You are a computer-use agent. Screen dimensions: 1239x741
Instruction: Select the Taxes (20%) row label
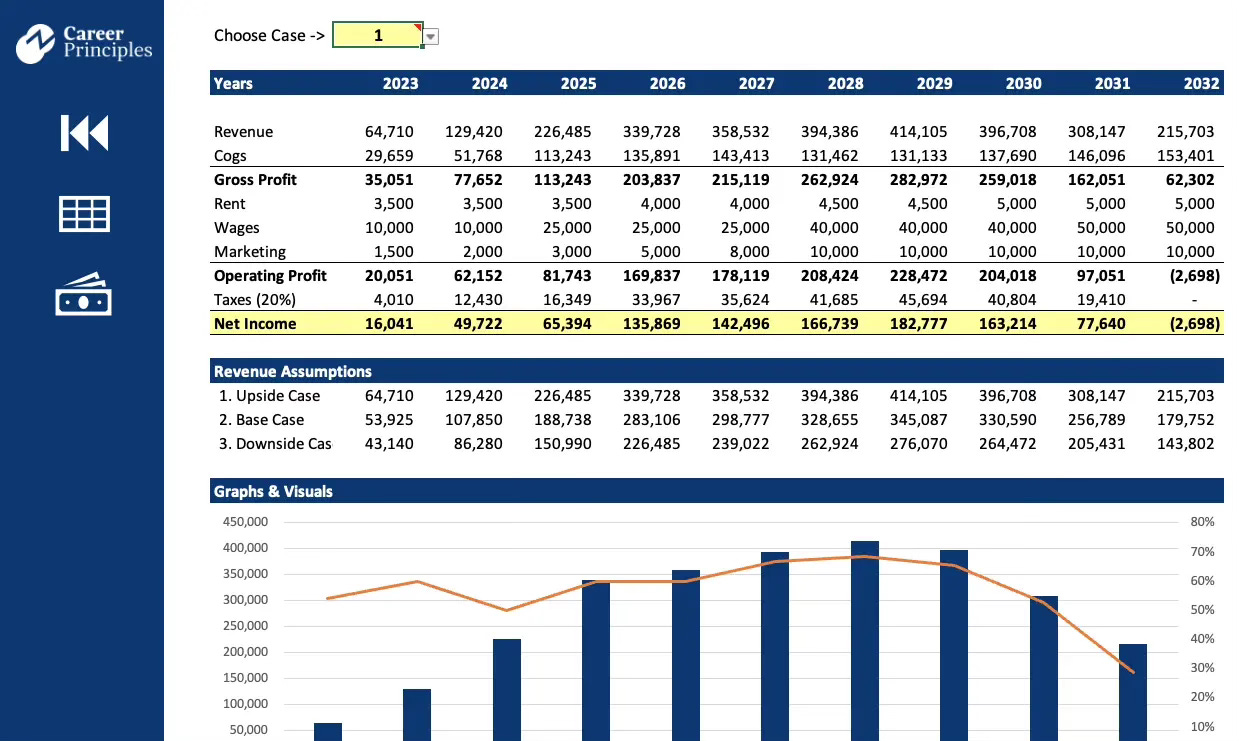pyautogui.click(x=255, y=299)
